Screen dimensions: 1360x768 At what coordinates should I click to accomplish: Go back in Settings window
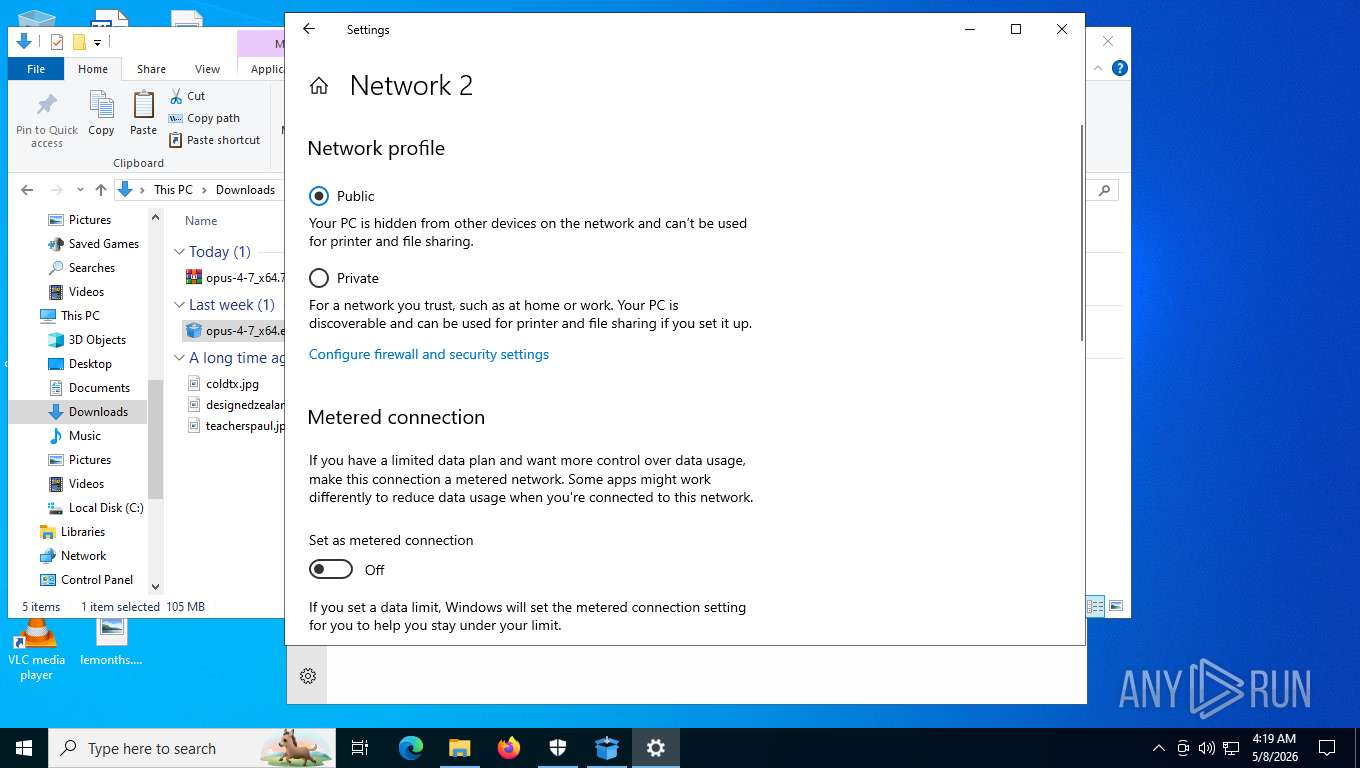coord(309,29)
